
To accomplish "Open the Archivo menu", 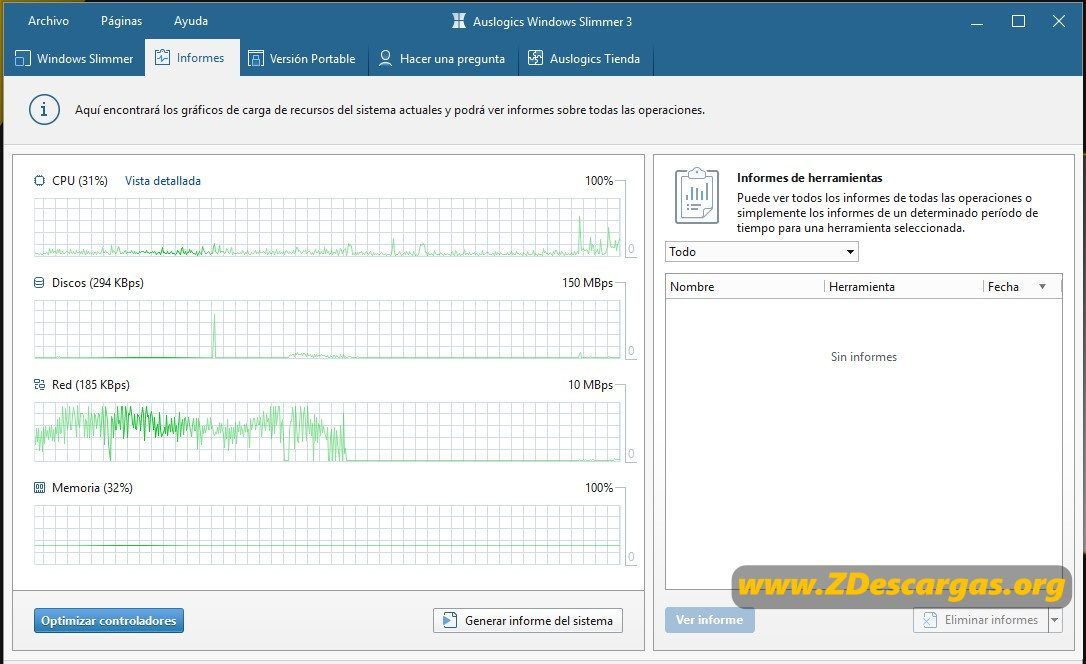I will coord(48,21).
